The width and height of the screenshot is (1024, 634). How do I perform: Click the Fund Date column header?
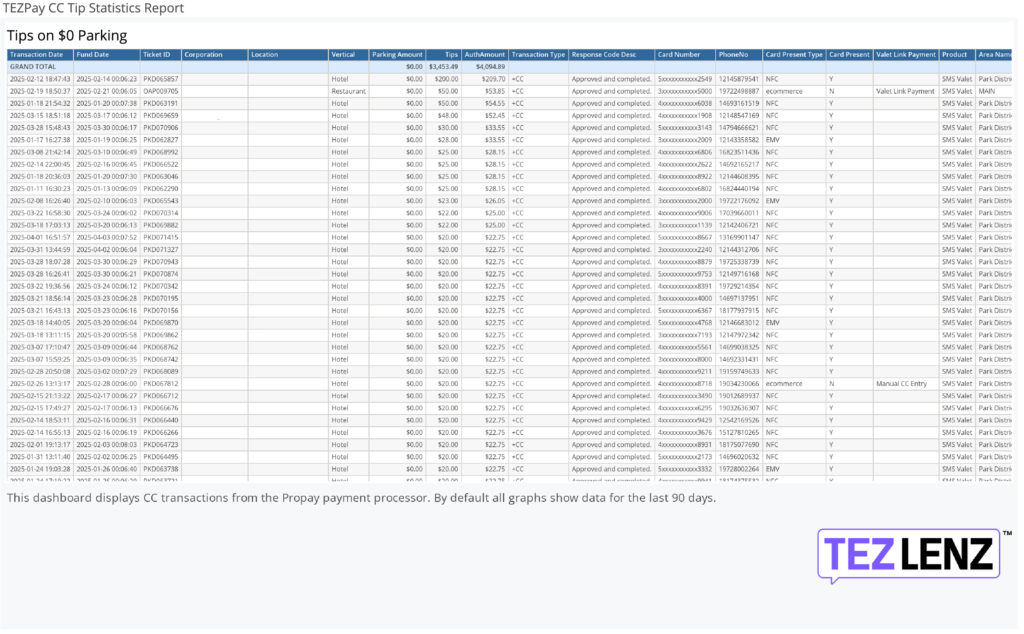point(107,55)
